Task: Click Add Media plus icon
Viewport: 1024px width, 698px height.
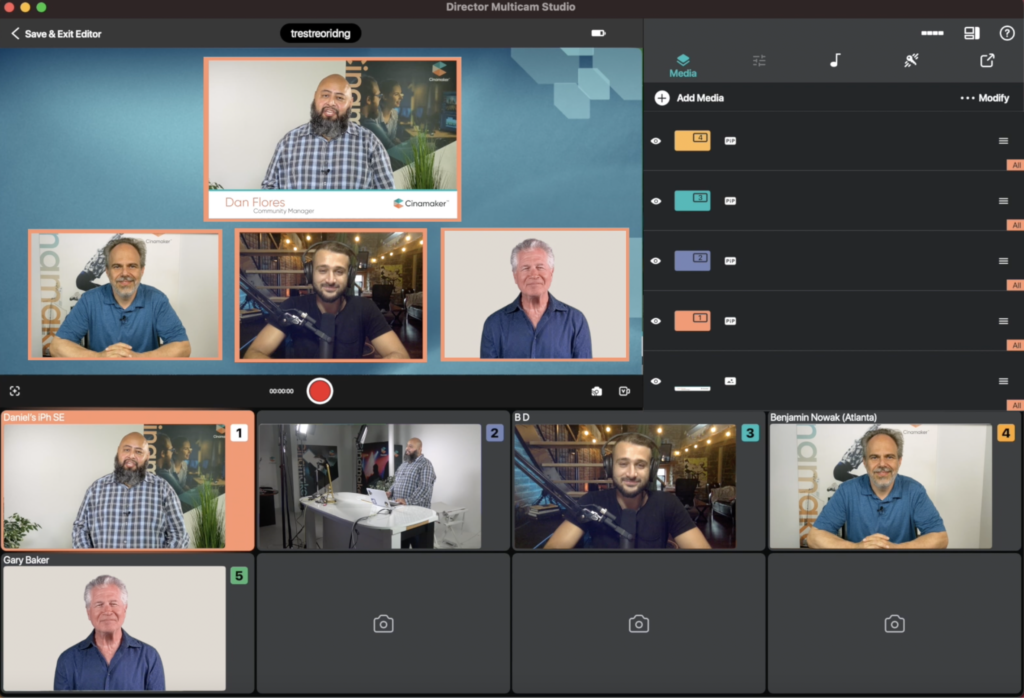Action: [x=662, y=98]
